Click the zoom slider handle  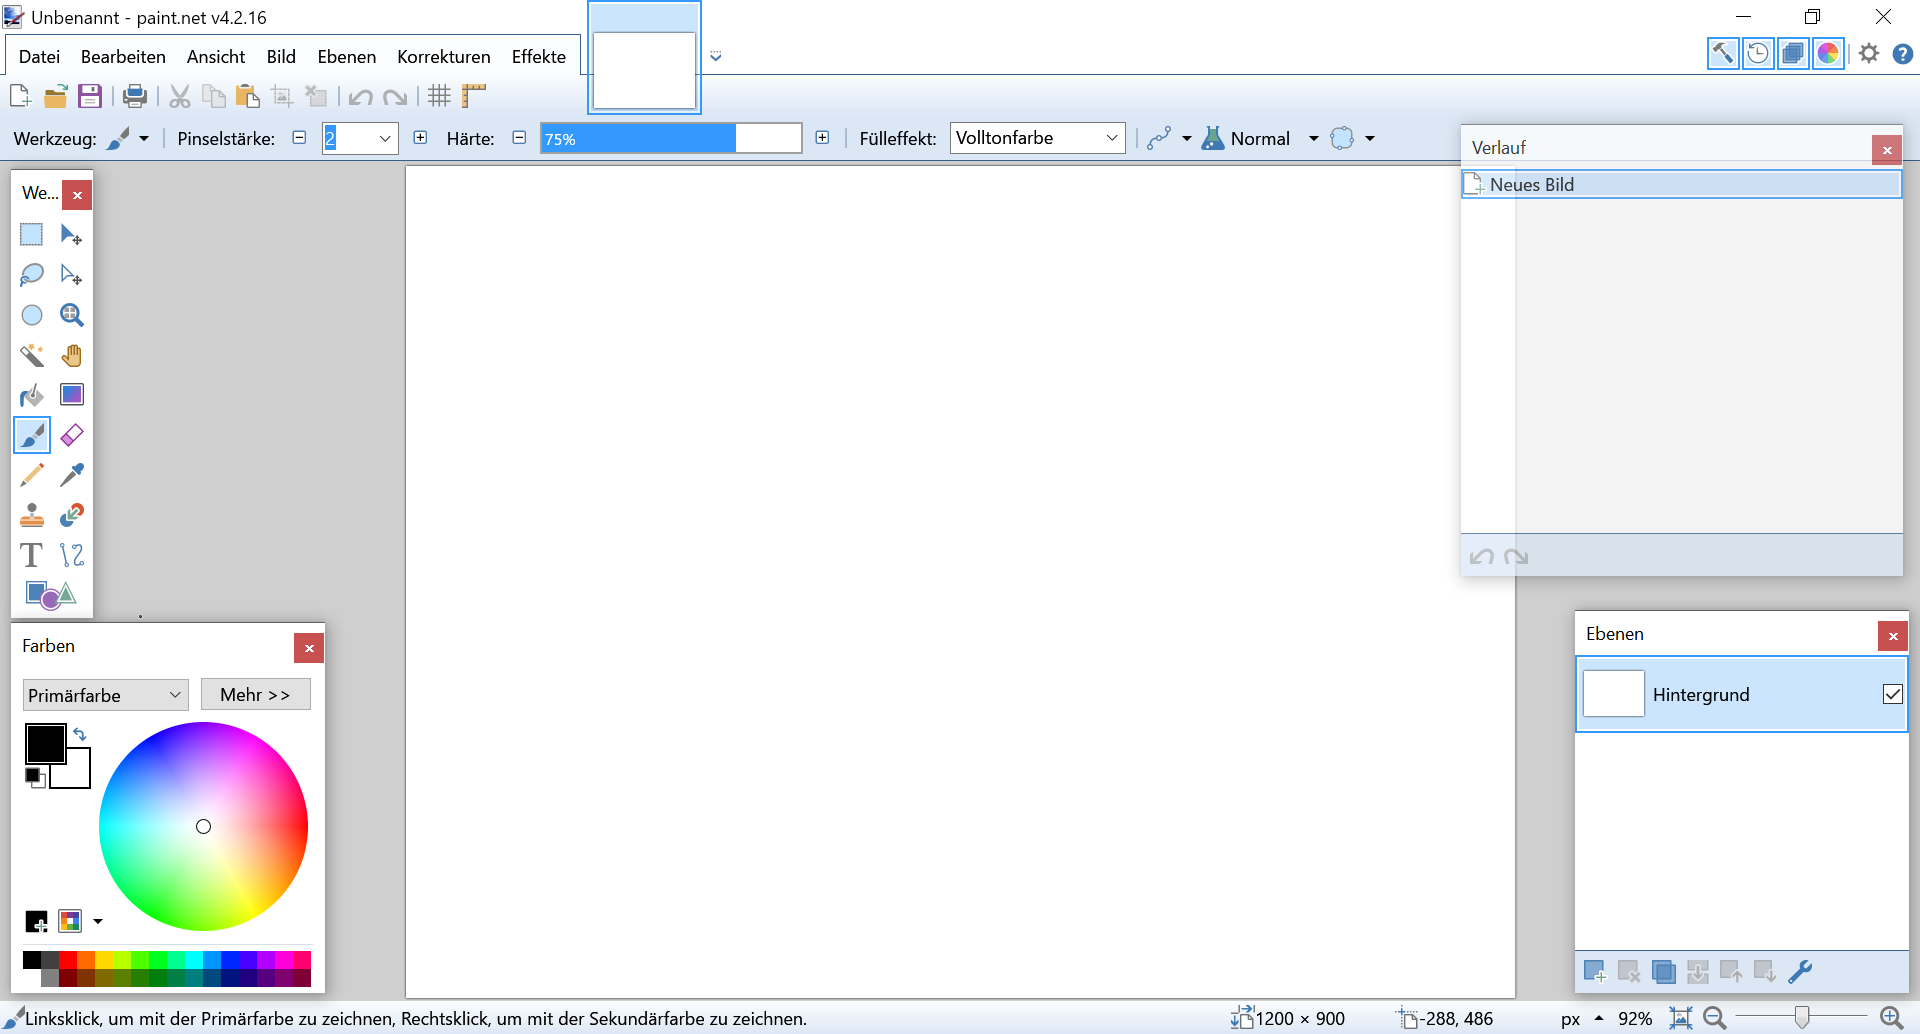[x=1801, y=1018]
